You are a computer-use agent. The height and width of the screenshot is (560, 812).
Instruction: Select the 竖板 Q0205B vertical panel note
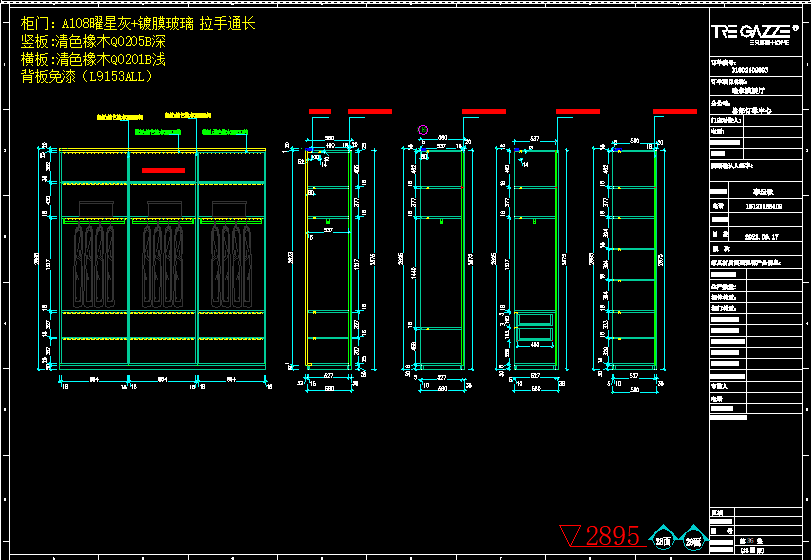(x=93, y=41)
